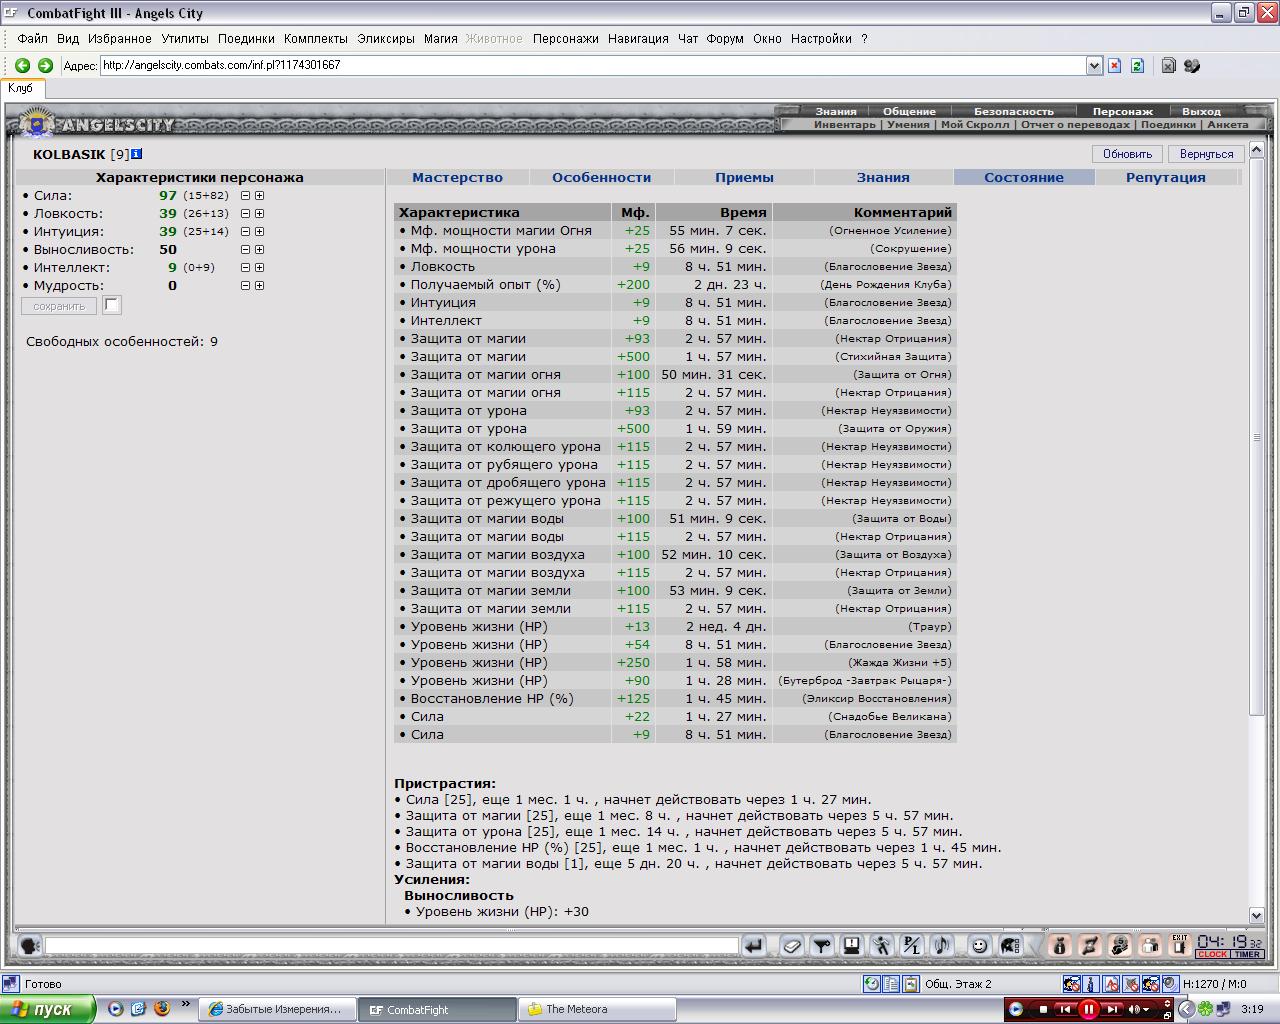Expand hidden system tray icons arrow
Viewport: 1280px width, 1024px height.
[x=1185, y=1009]
